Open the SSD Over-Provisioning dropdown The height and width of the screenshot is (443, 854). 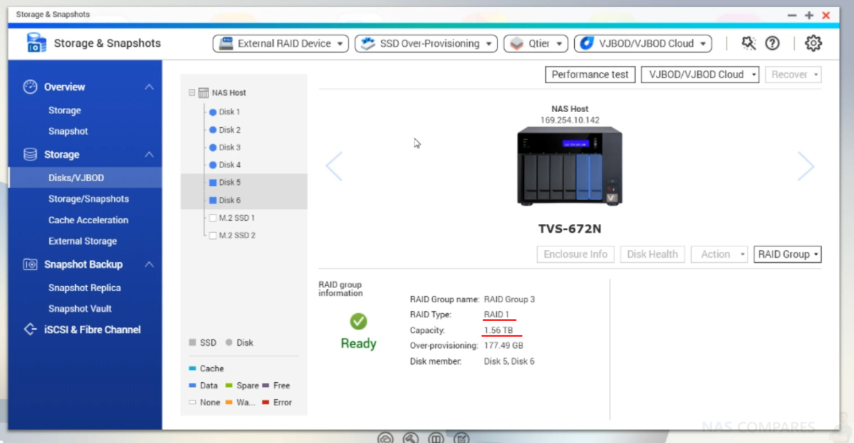[426, 44]
